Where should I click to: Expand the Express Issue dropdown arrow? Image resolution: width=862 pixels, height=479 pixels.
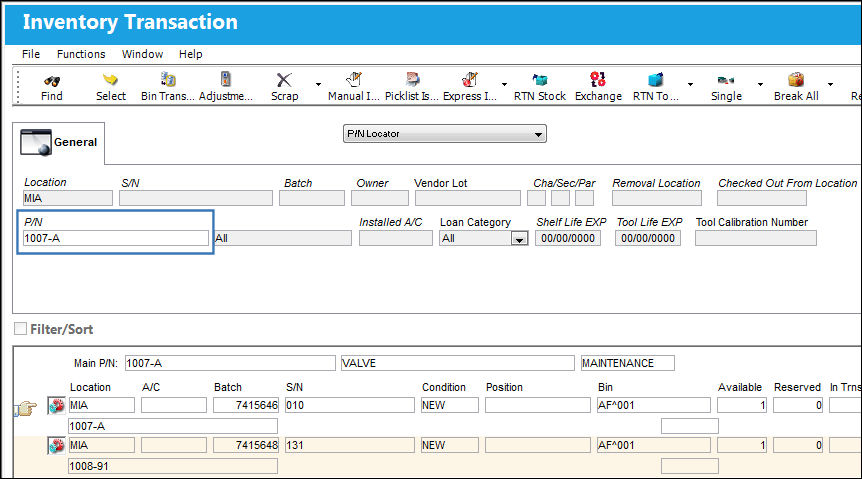[504, 84]
